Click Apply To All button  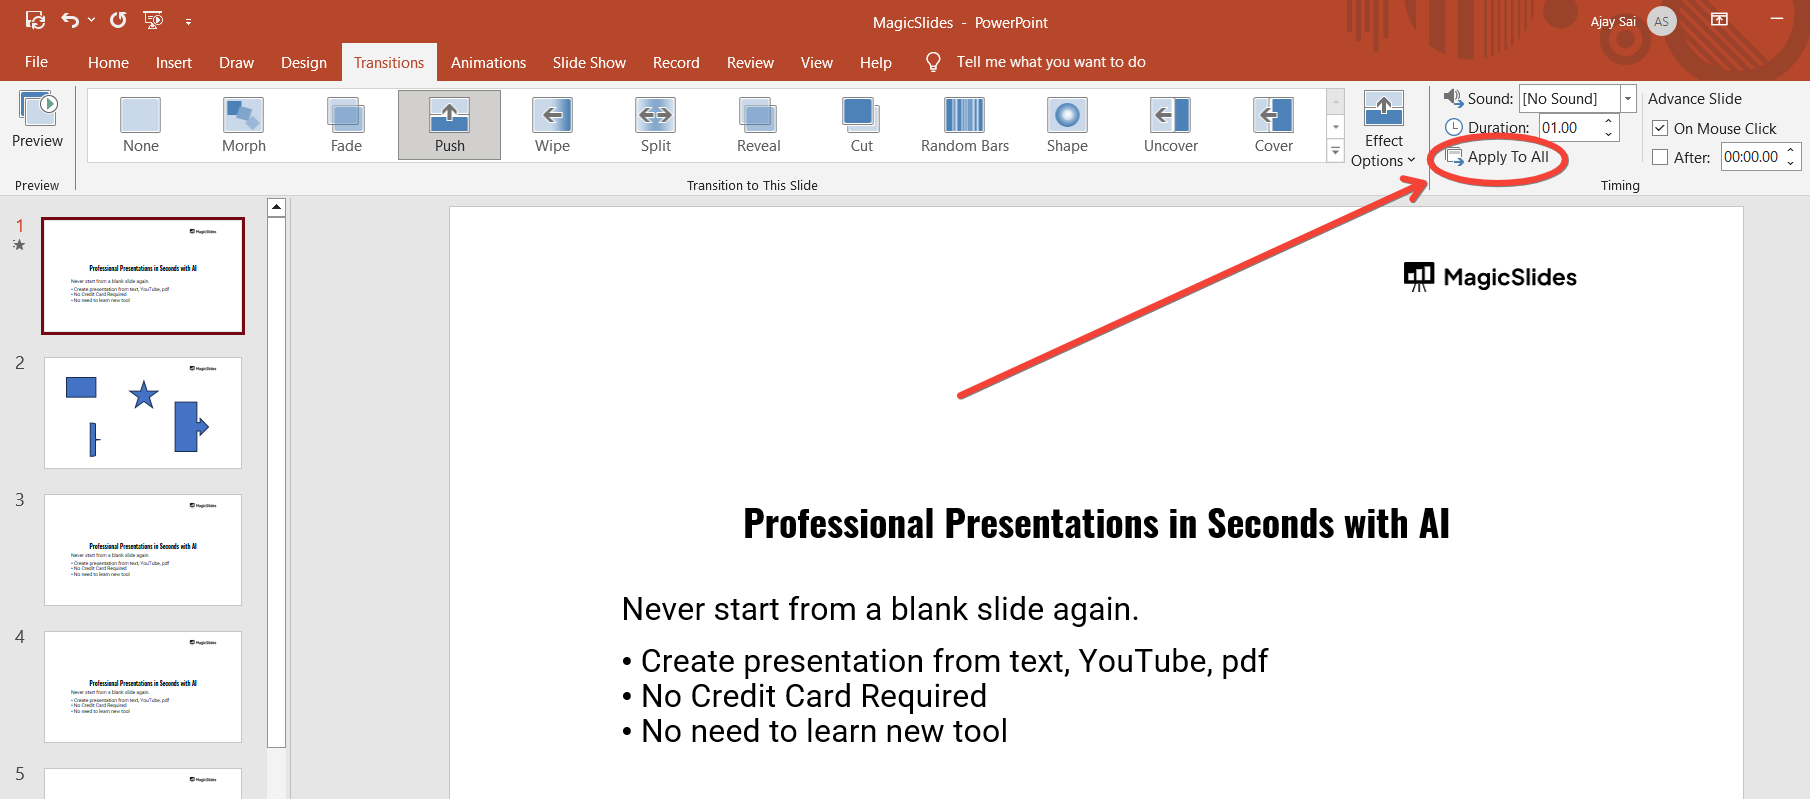(1498, 157)
